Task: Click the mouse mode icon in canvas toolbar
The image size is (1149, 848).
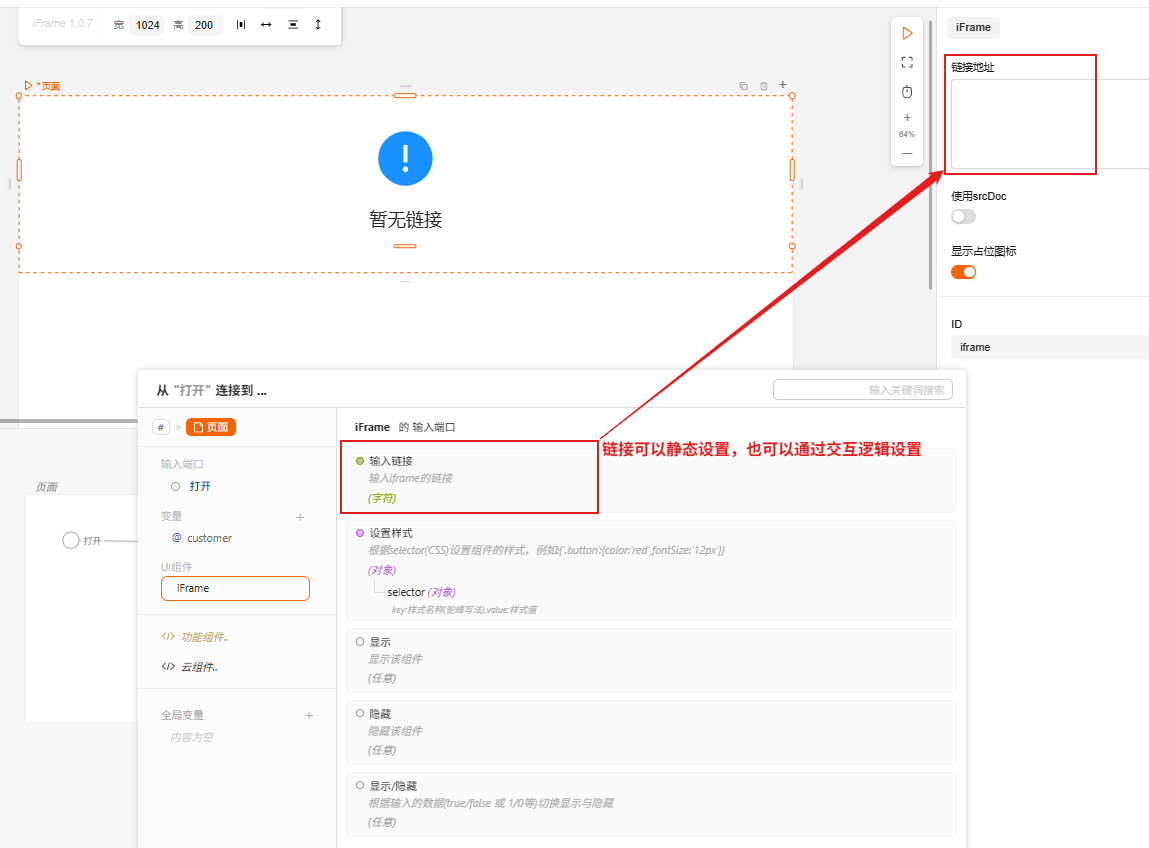Action: tap(907, 92)
